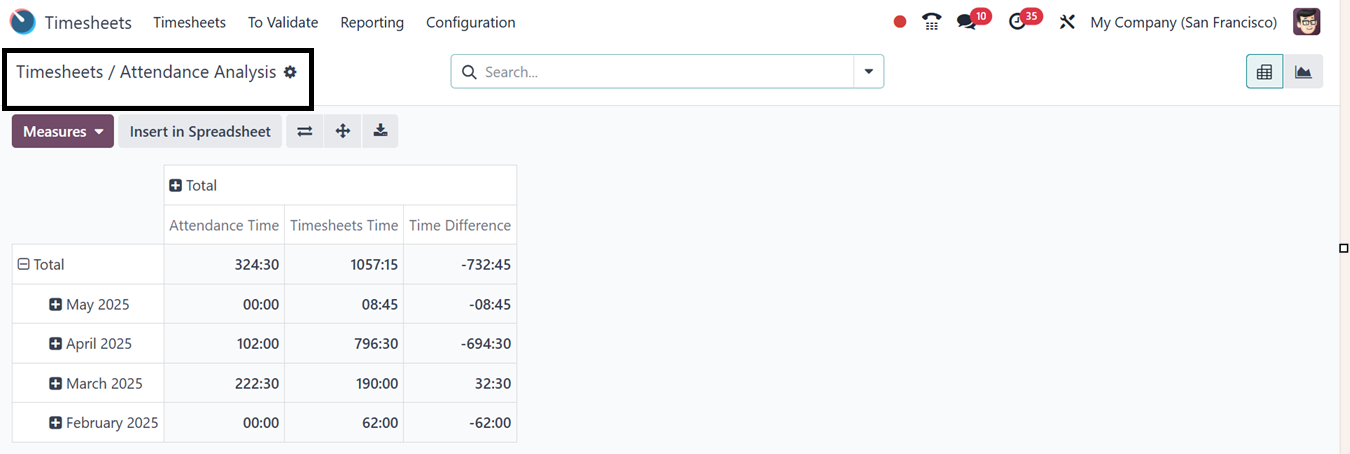Open the discuss messages icon
The image size is (1350, 454).
tap(966, 22)
